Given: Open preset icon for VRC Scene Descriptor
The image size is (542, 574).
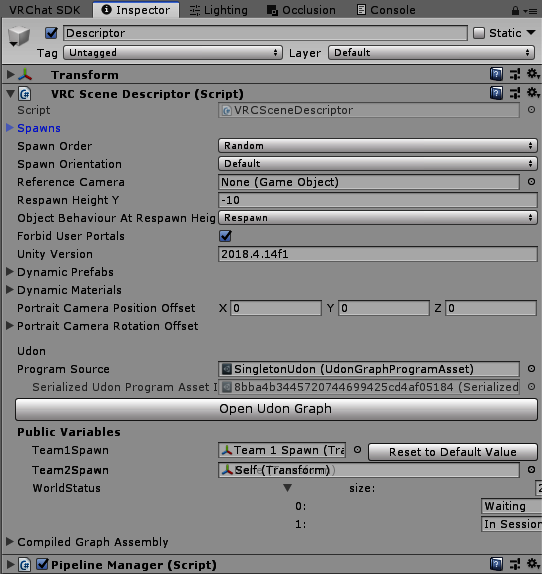Looking at the screenshot, I should tap(515, 93).
